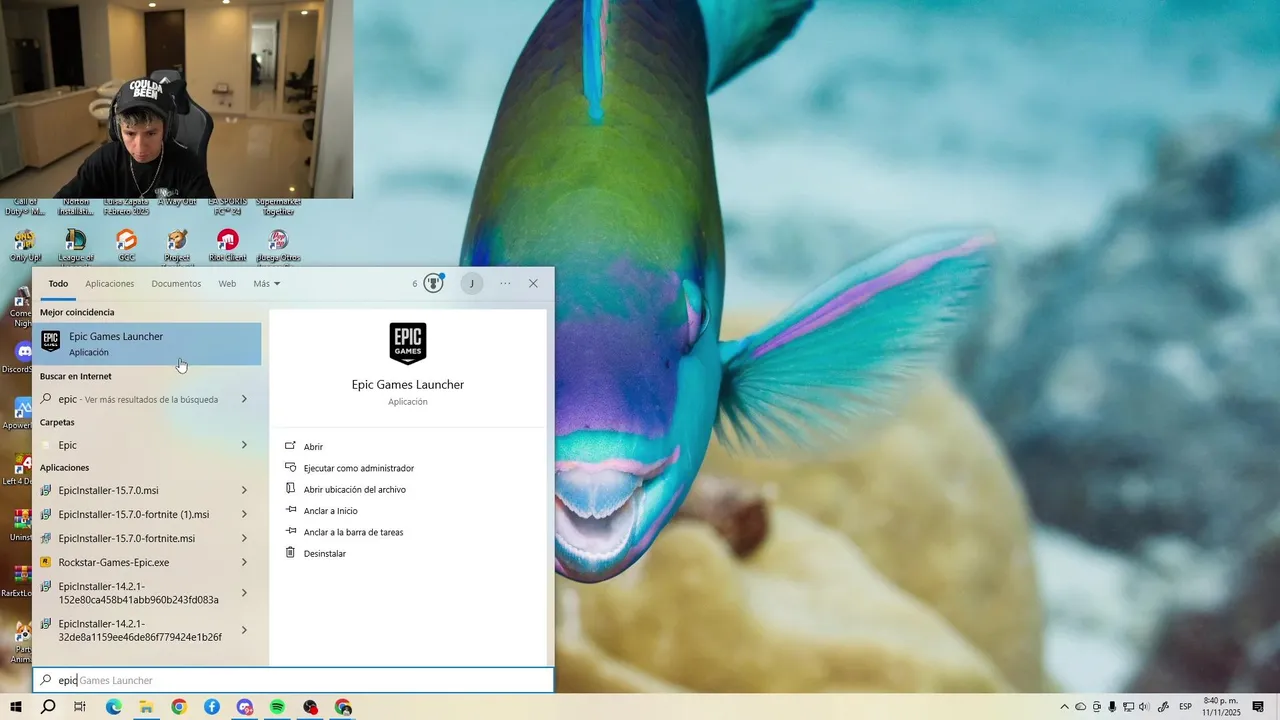This screenshot has height=720, width=1280.
Task: Click the search box containing 'epic'
Action: pyautogui.click(x=293, y=680)
